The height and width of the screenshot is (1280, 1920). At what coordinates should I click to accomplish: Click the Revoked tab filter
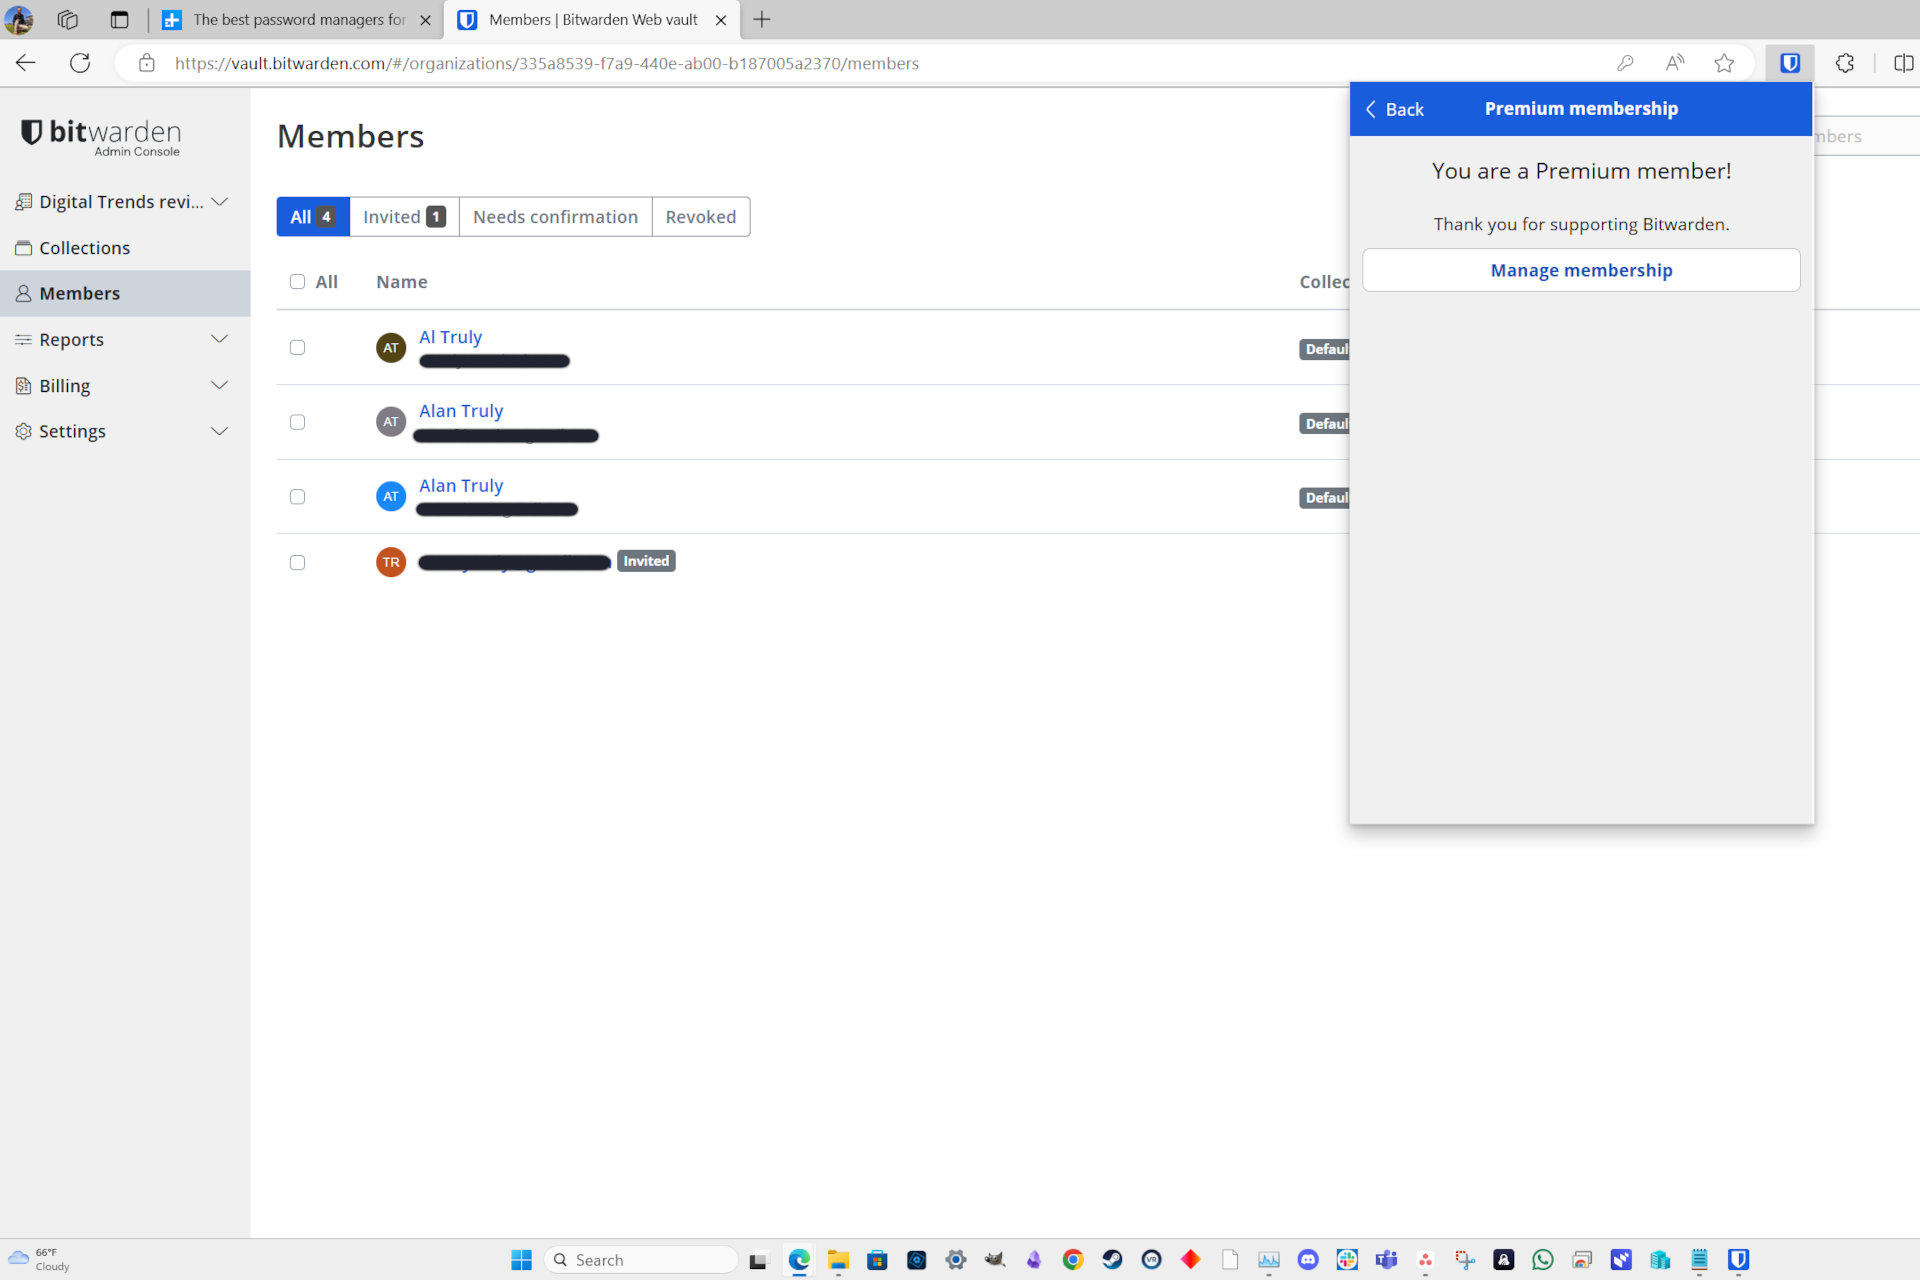[700, 216]
